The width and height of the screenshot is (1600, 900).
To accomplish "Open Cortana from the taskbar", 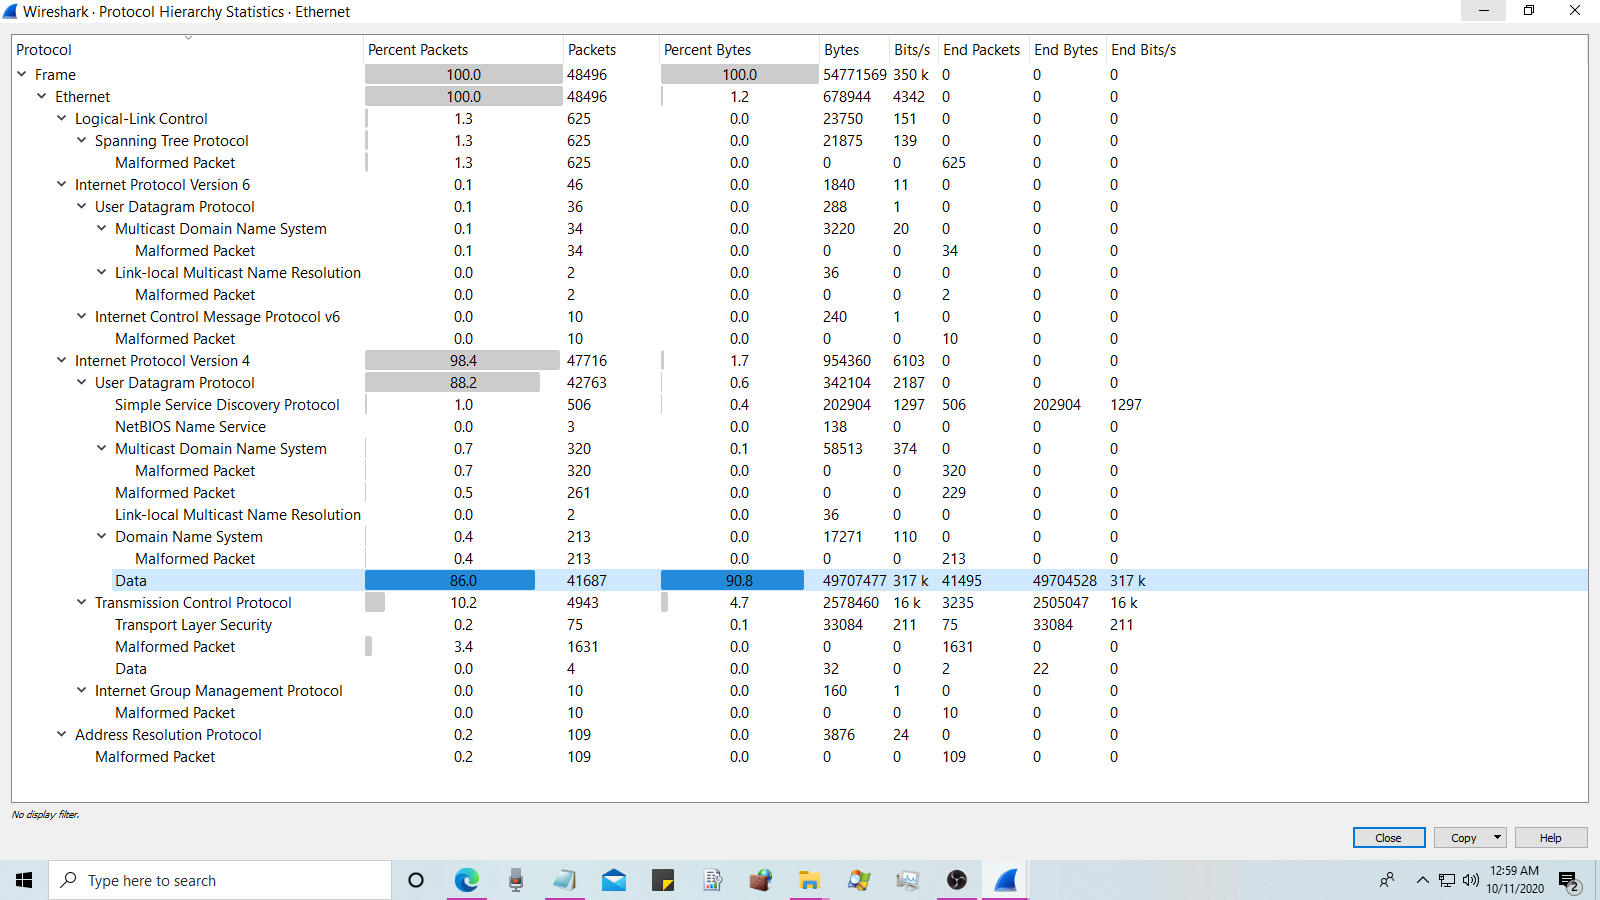I will [416, 880].
